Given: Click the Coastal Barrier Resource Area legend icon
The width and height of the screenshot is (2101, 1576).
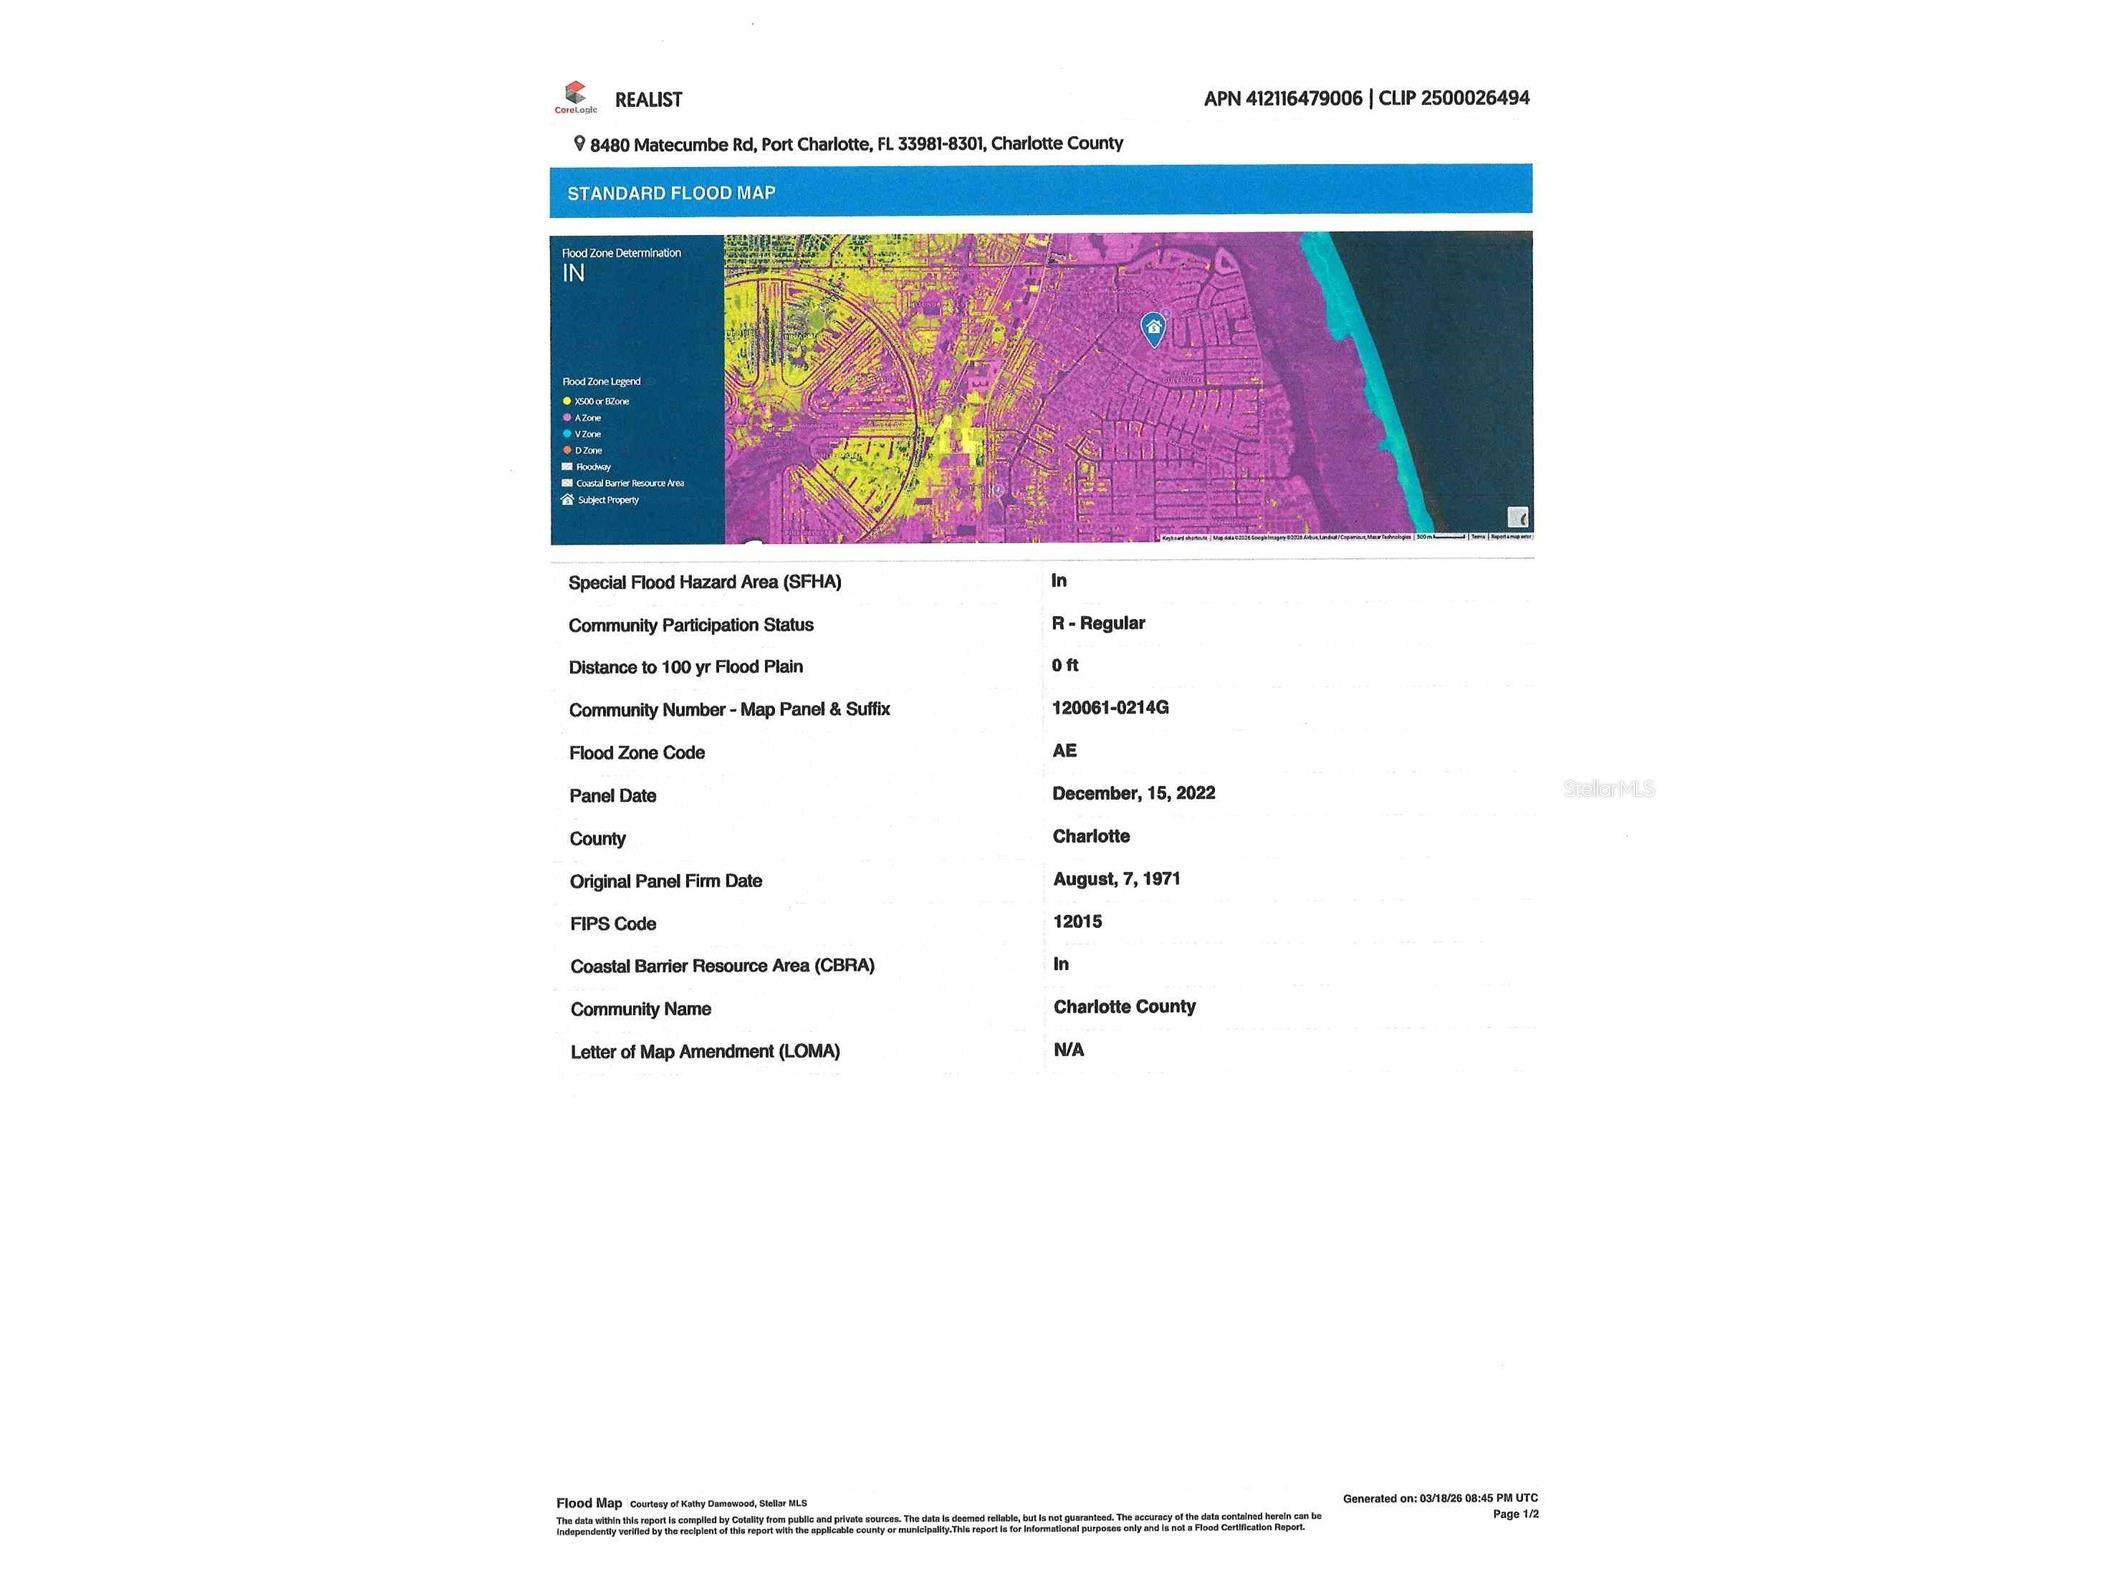Looking at the screenshot, I should pos(567,483).
